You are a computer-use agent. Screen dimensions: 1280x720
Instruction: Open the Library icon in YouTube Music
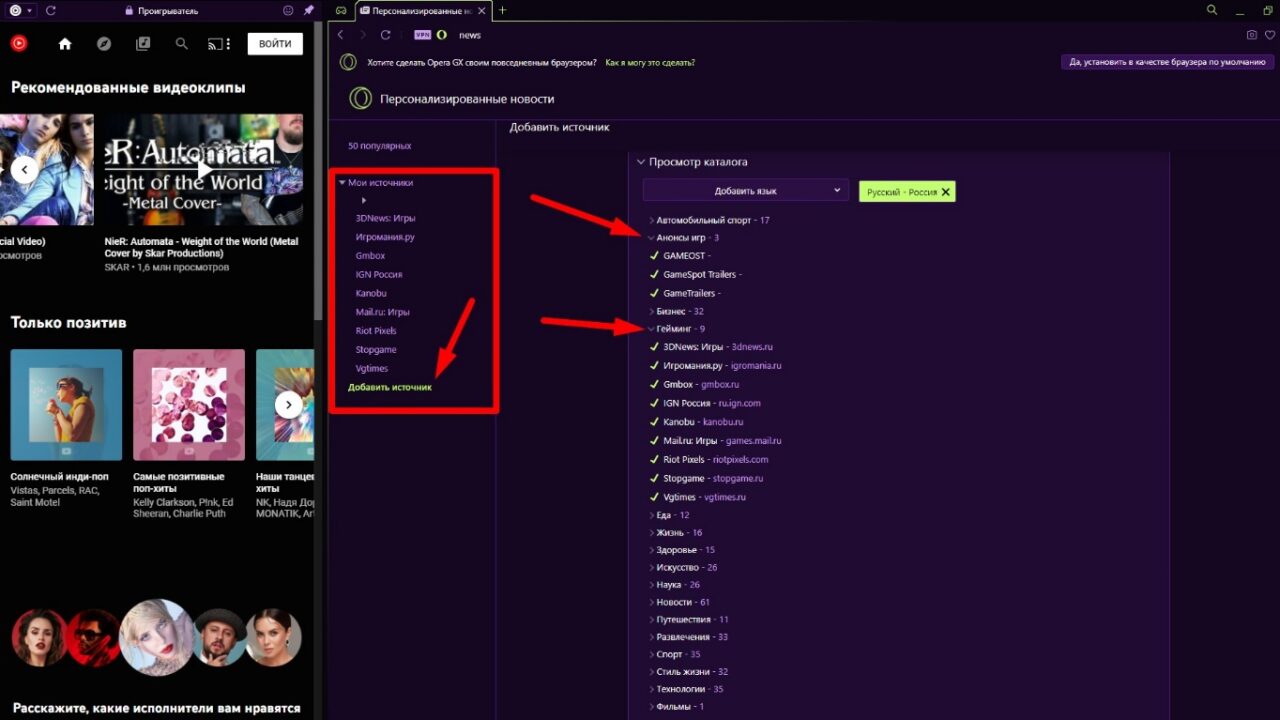(143, 44)
